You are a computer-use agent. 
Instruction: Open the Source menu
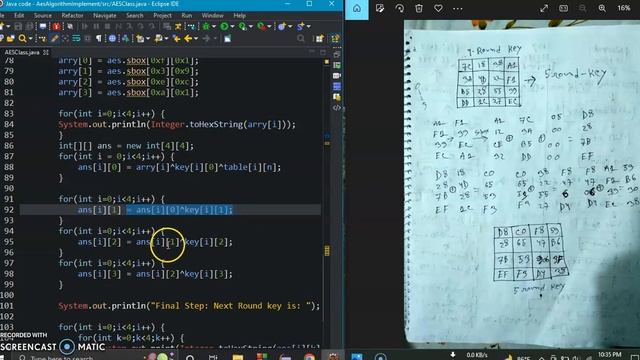pyautogui.click(x=43, y=16)
